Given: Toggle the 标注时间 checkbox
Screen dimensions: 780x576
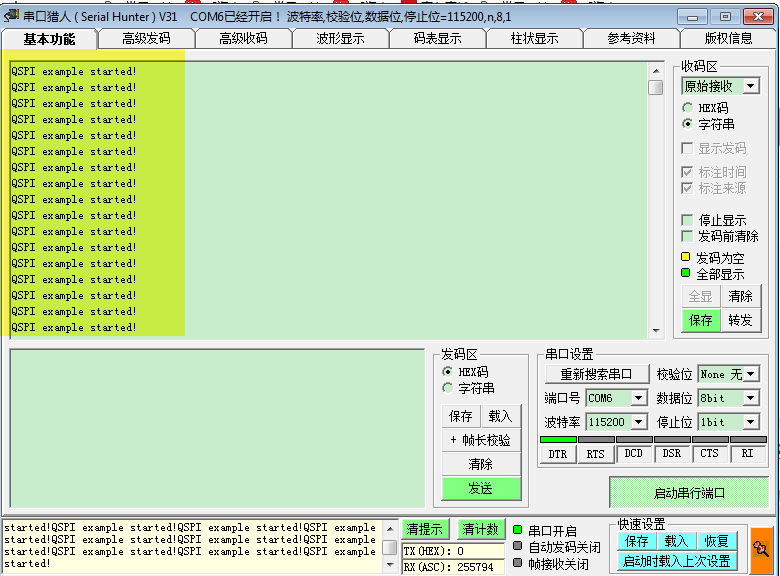Looking at the screenshot, I should (x=687, y=172).
